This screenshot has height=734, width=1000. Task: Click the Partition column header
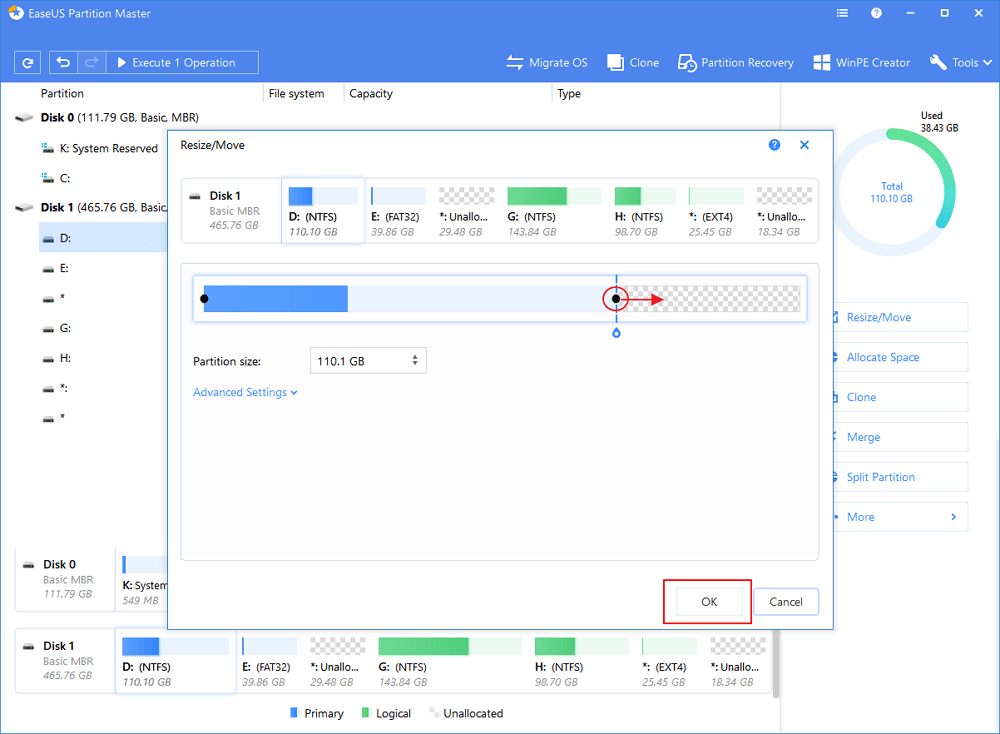coord(62,93)
